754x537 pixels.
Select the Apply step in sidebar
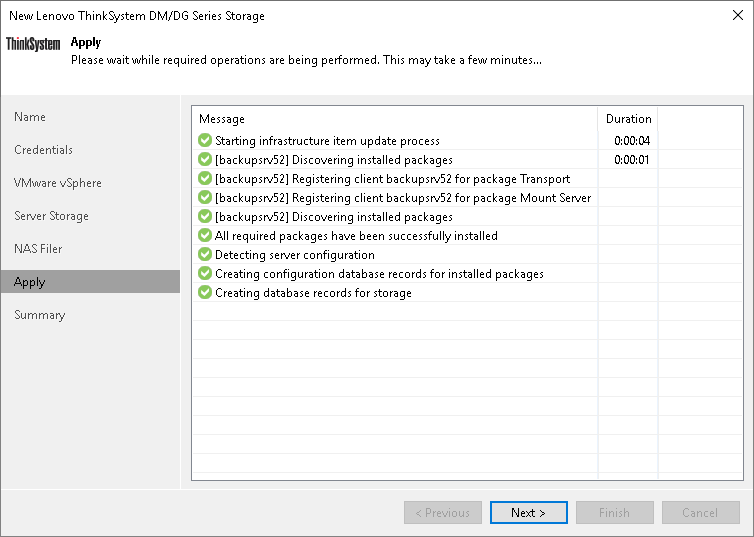point(90,282)
